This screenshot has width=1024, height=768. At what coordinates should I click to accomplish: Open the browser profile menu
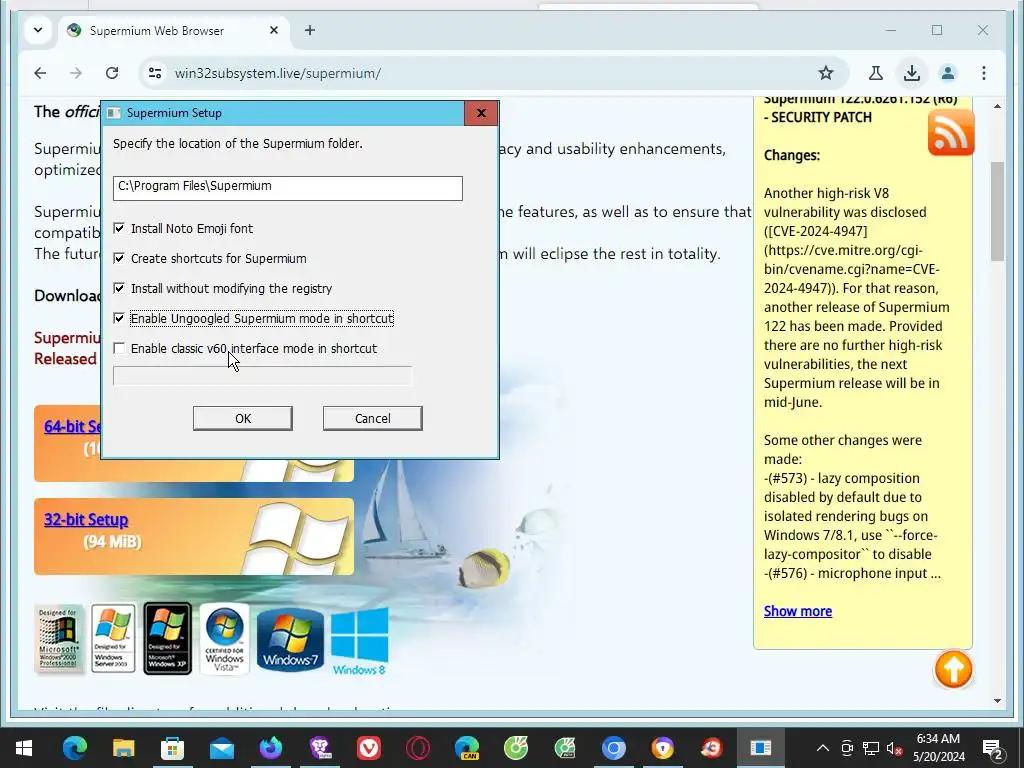coord(948,73)
